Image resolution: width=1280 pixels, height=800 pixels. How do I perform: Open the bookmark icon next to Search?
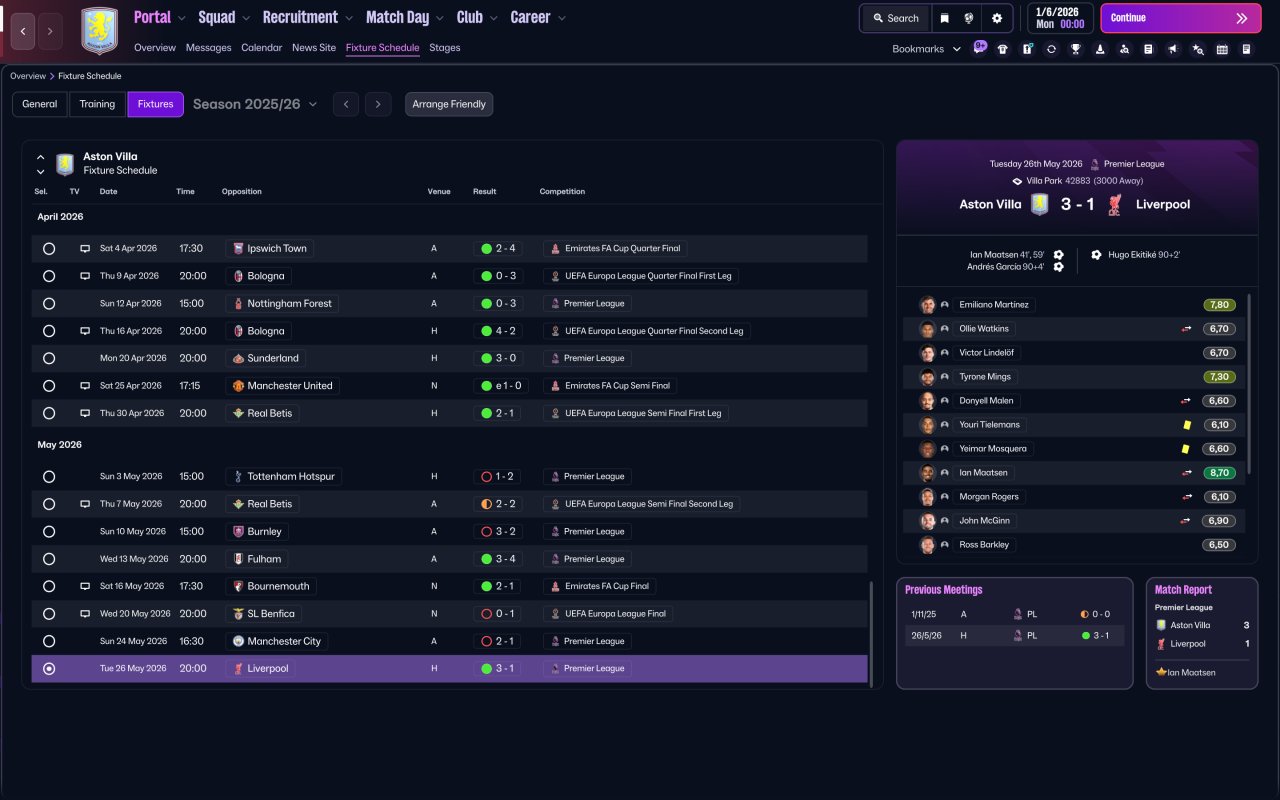tap(944, 18)
